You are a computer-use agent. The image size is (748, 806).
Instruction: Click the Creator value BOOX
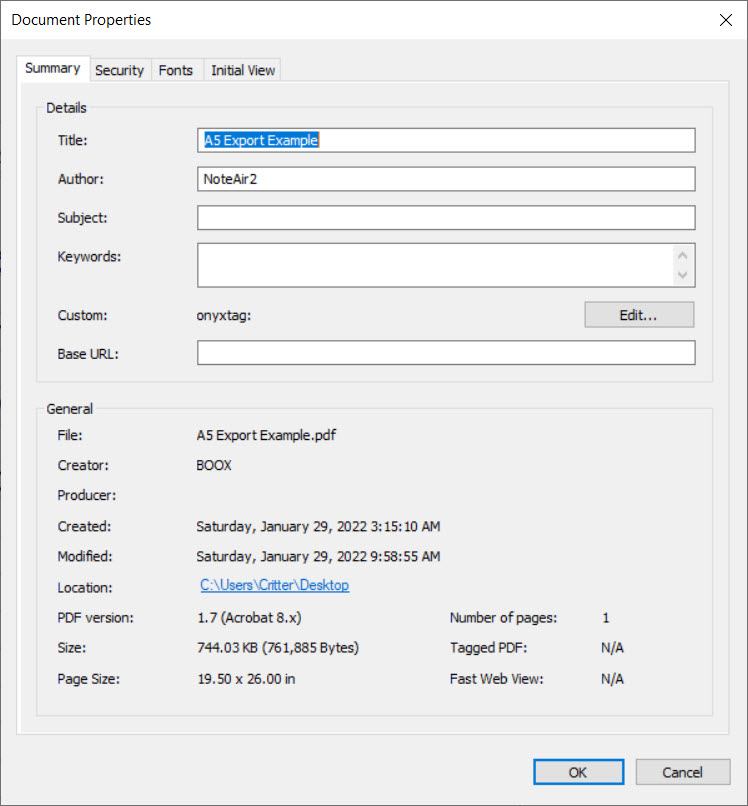coord(214,465)
